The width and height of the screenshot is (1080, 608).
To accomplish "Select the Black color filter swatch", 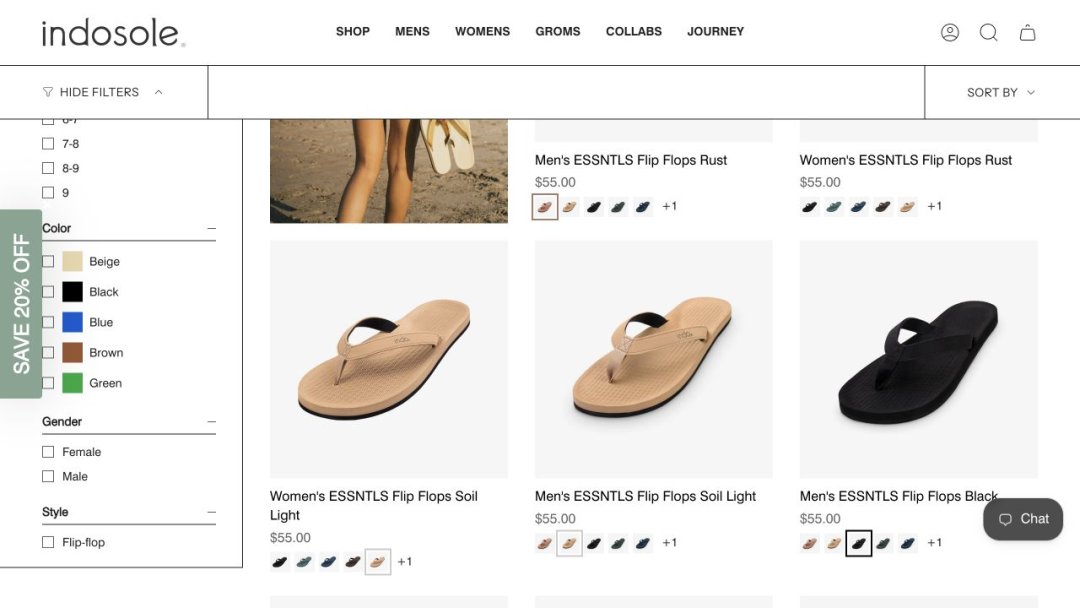I will point(72,292).
